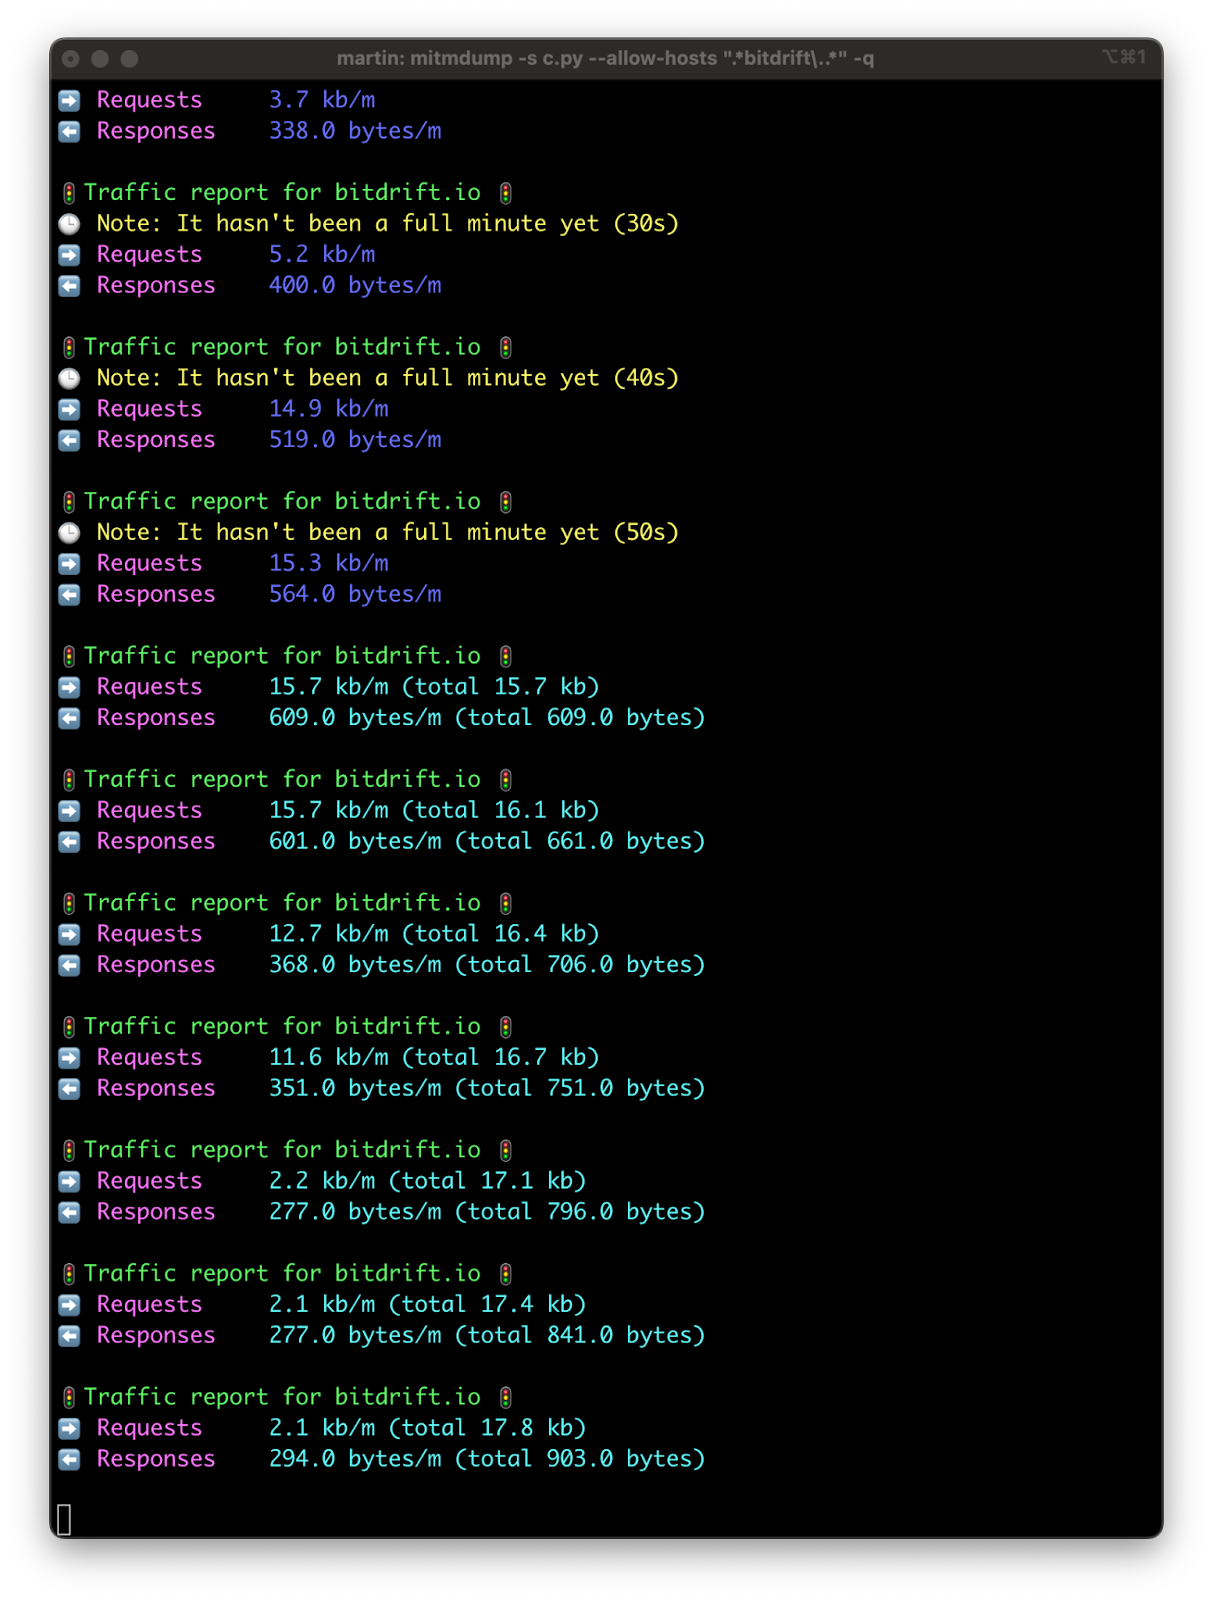The width and height of the screenshot is (1213, 1600).
Task: Minimize the terminal window
Action: [100, 59]
